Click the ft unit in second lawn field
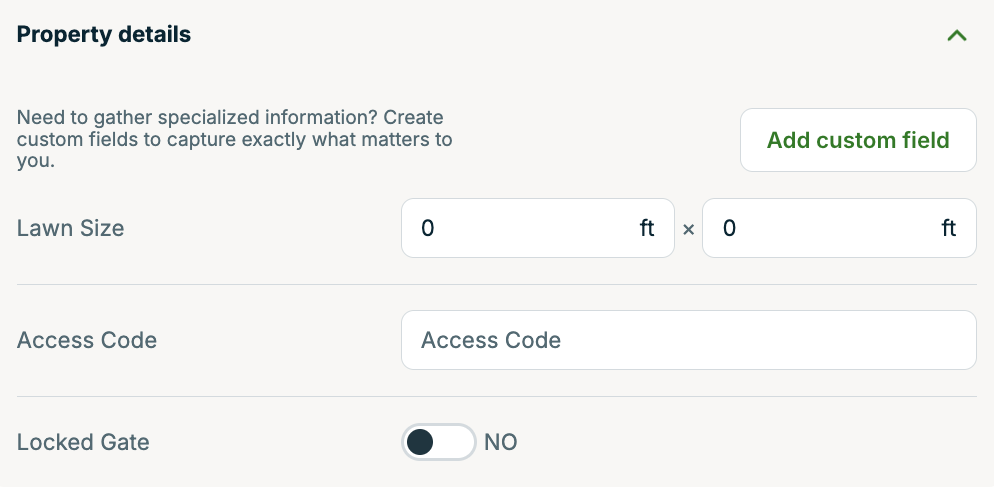This screenshot has width=994, height=490. [x=948, y=228]
